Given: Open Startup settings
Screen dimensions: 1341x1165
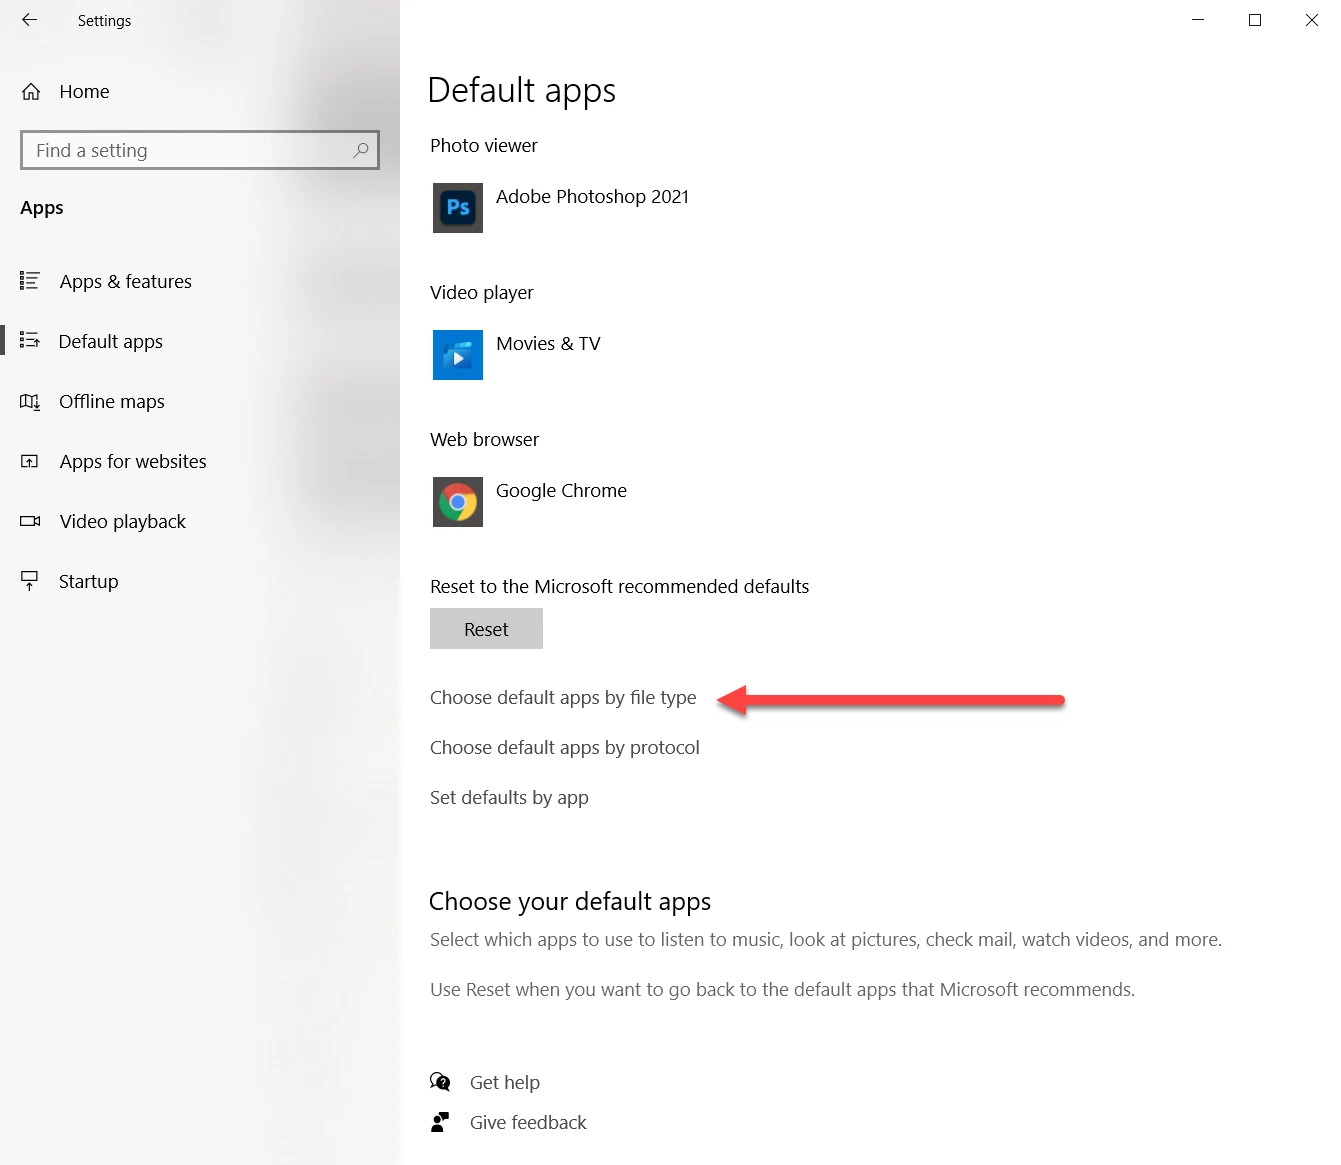Looking at the screenshot, I should (88, 582).
